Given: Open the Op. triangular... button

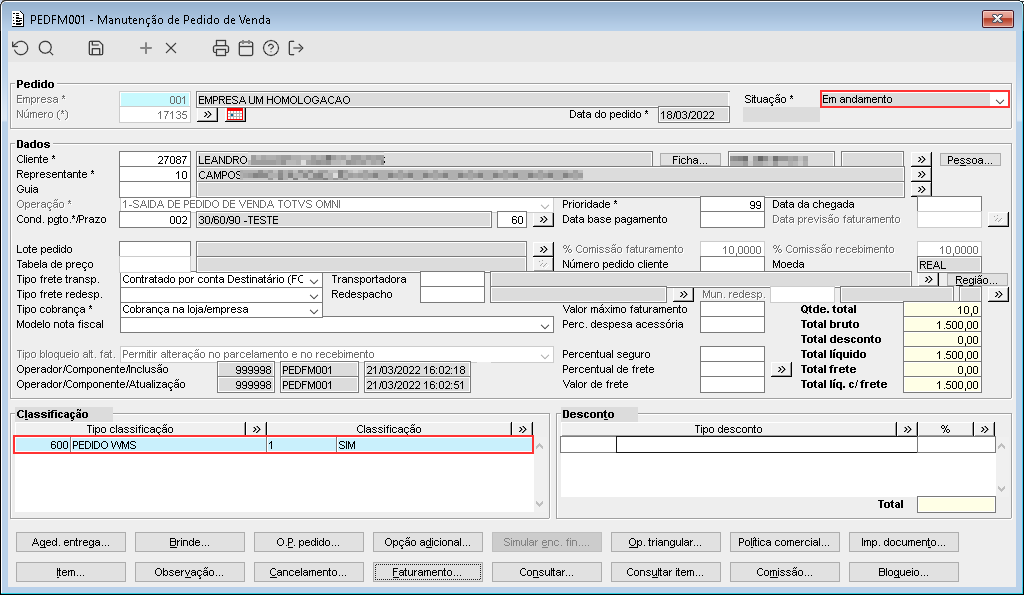Looking at the screenshot, I should coord(665,542).
